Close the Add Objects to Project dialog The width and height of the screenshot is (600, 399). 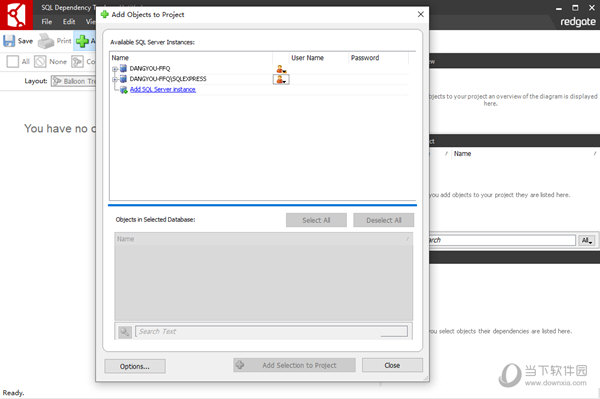click(x=421, y=14)
